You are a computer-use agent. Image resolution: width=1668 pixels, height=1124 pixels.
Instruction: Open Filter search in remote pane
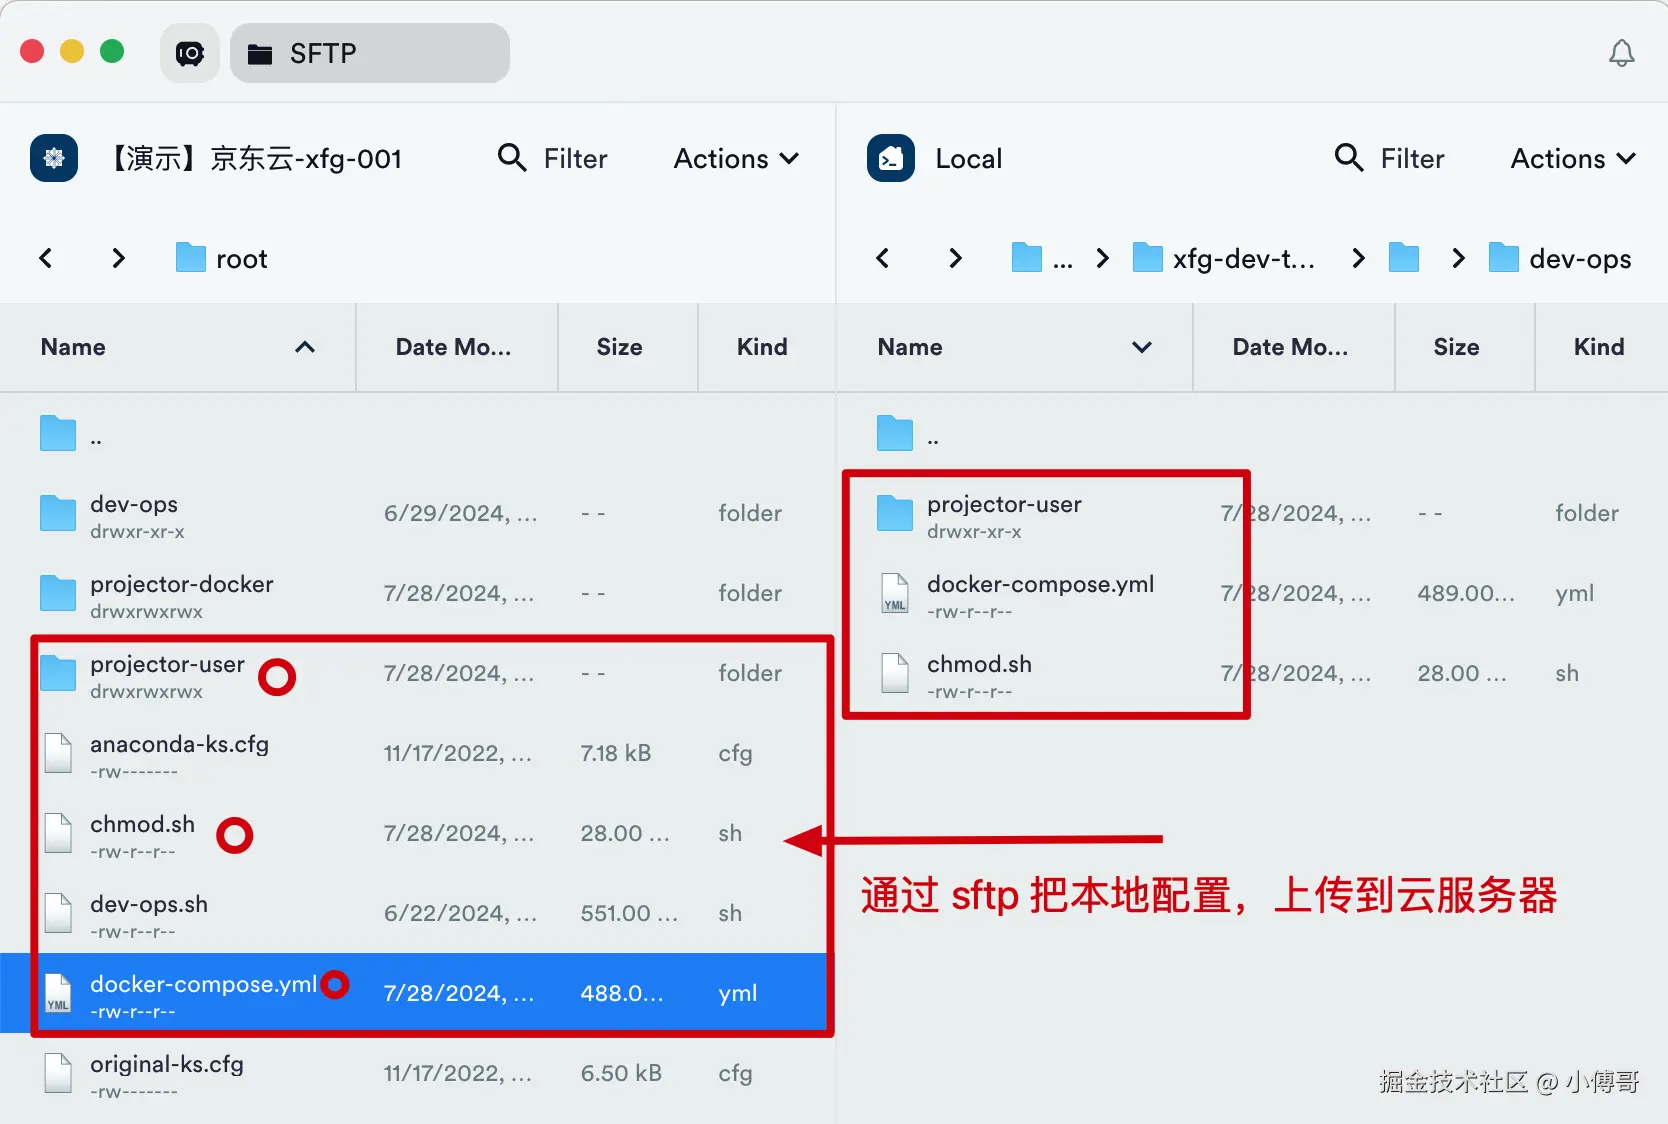[x=553, y=158]
